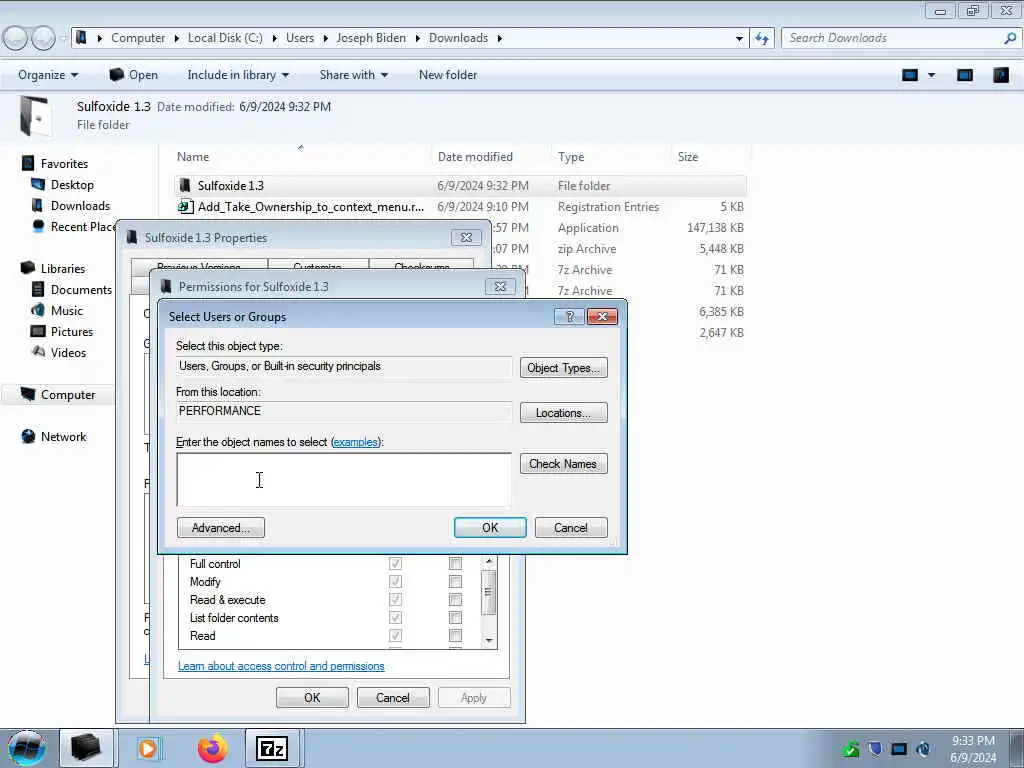Image resolution: width=1024 pixels, height=768 pixels.
Task: Expand breadcrumb arrow after Users
Action: coord(325,39)
